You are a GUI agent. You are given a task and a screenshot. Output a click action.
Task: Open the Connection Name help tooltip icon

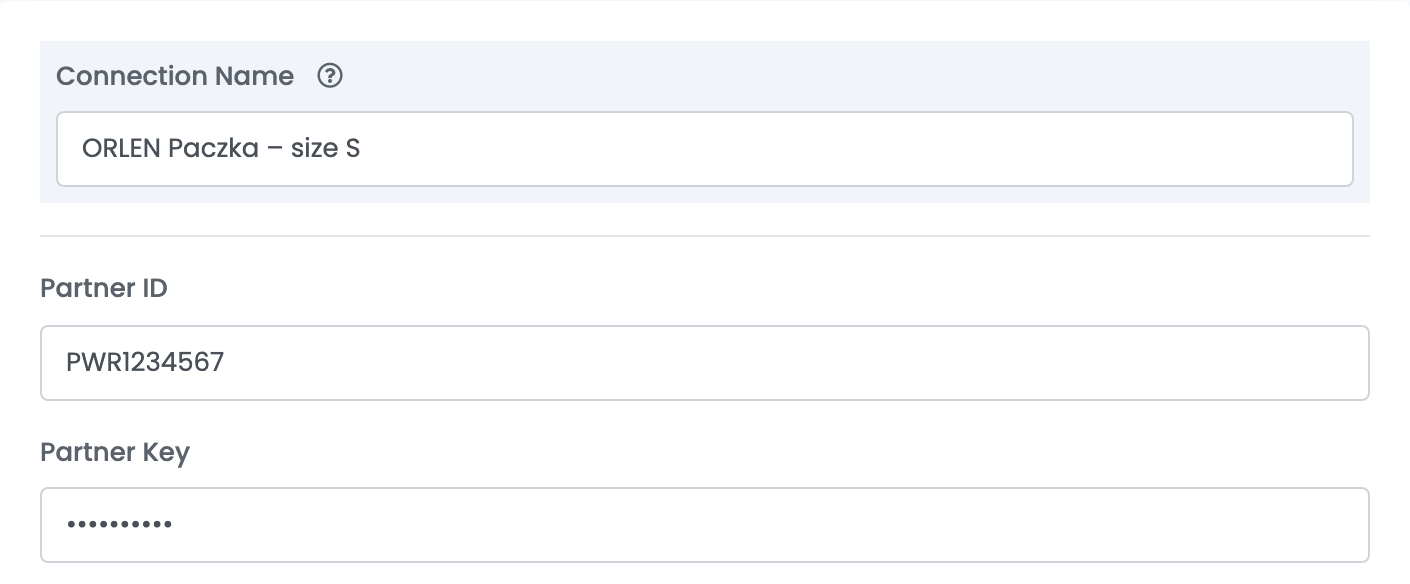pos(330,76)
